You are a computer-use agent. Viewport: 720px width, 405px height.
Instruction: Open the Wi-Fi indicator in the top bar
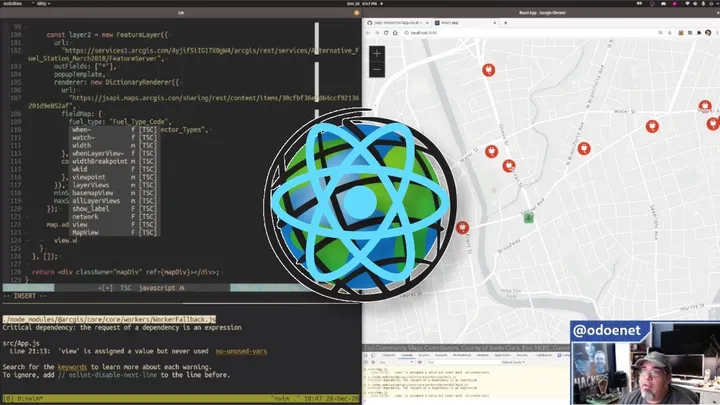tap(687, 4)
